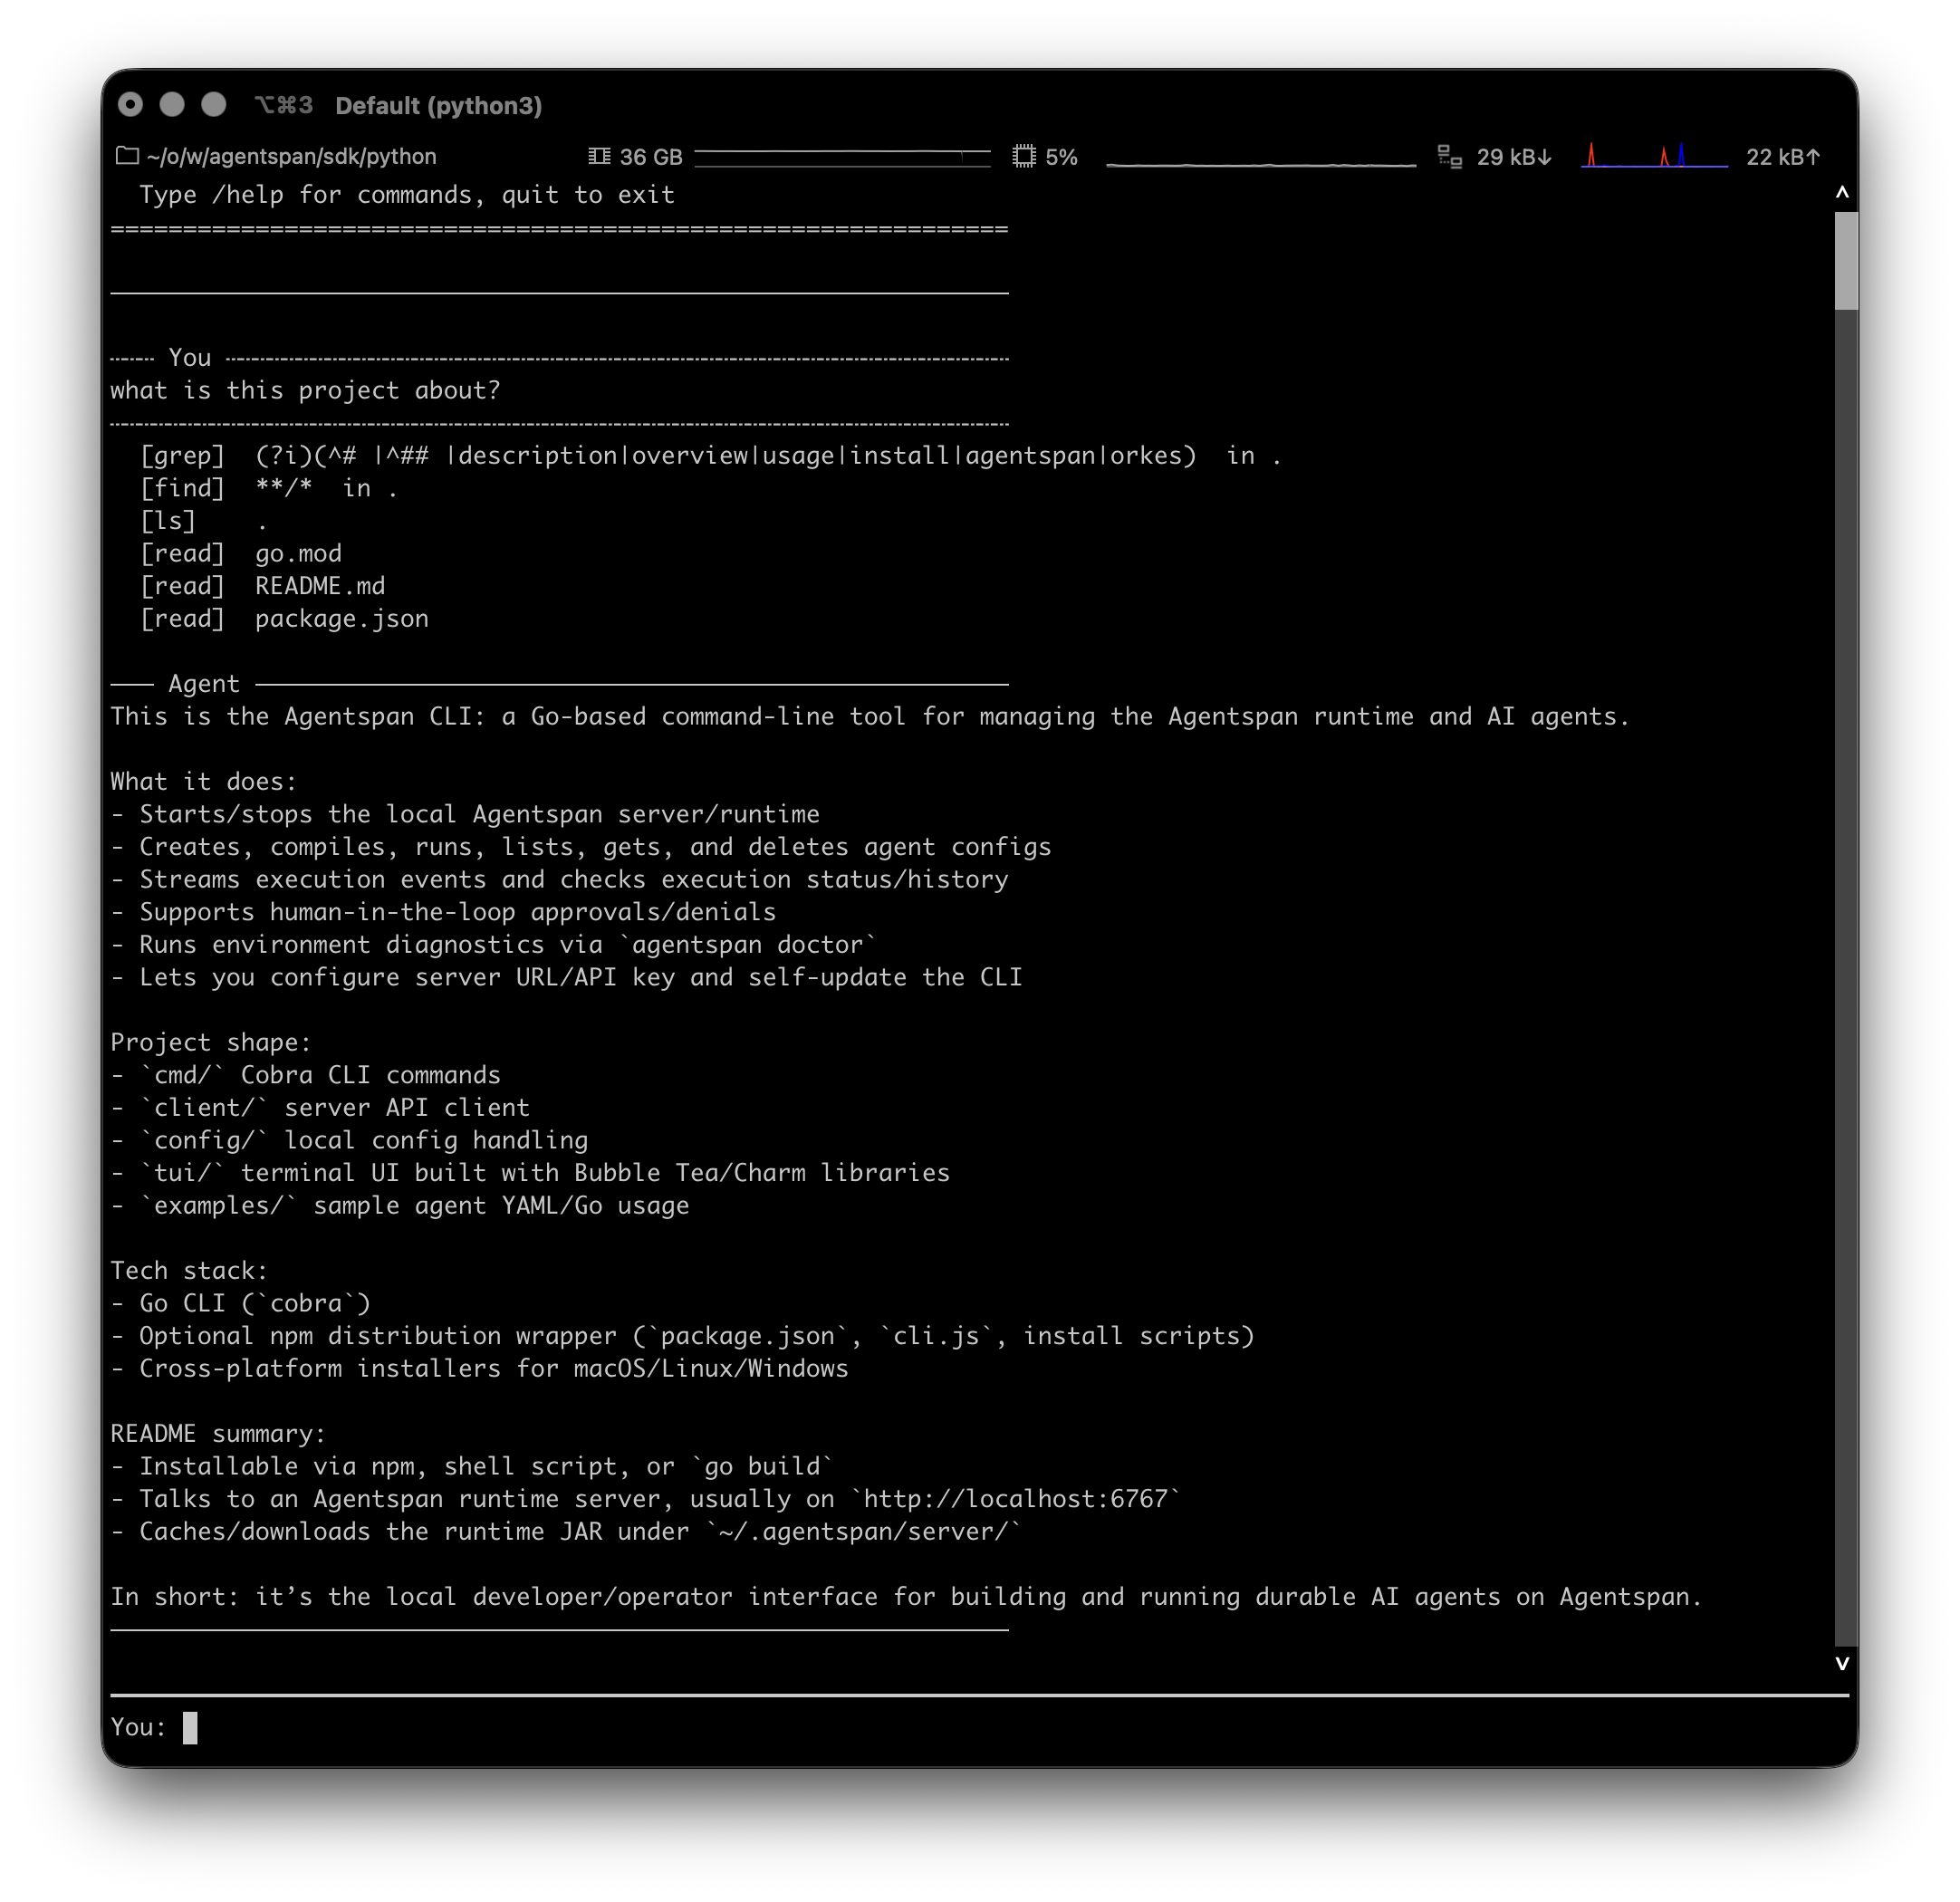1960x1902 pixels.
Task: Click the 'This is the Agentspan CLI' summary line
Action: click(870, 717)
